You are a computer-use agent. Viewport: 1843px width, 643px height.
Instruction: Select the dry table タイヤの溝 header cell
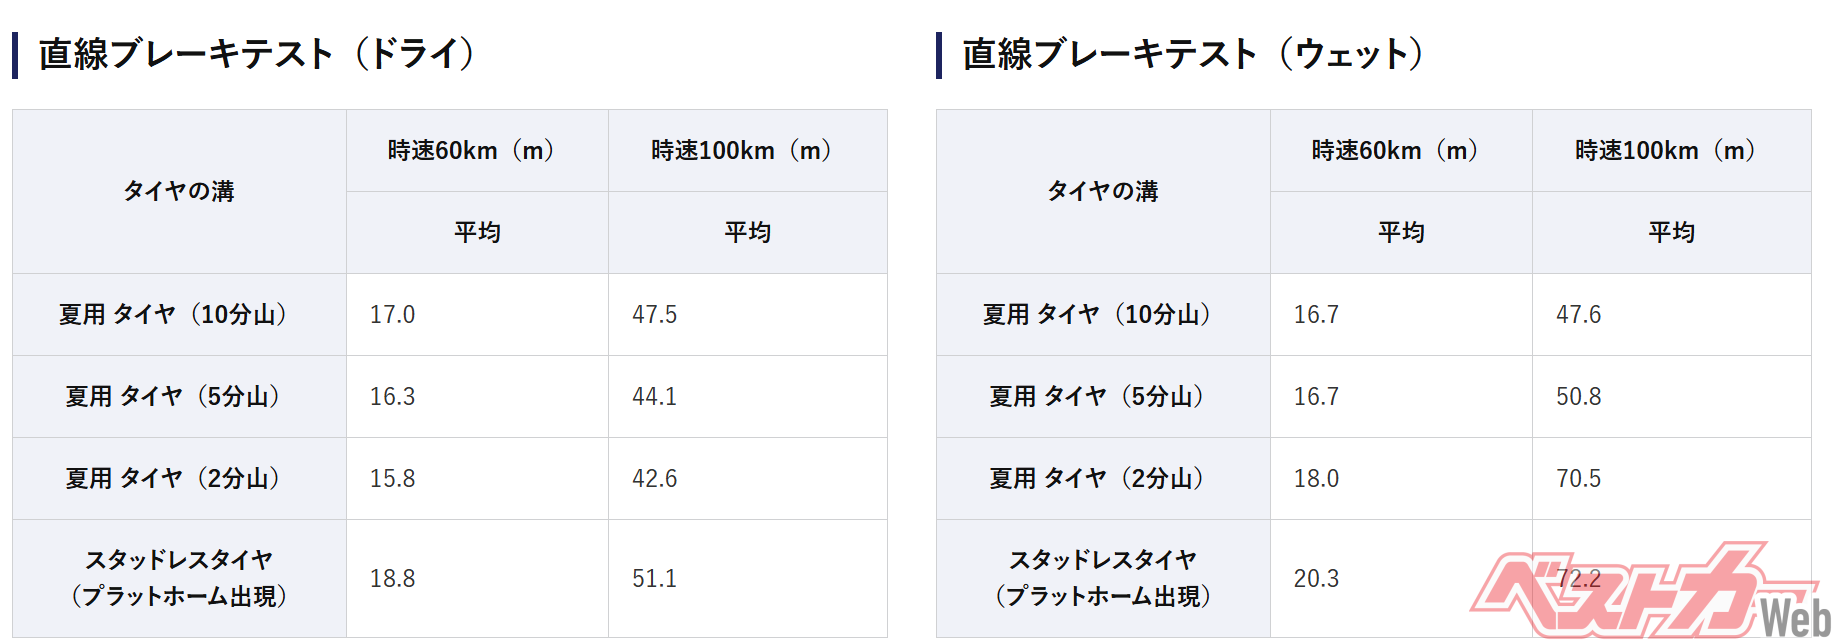pos(179,191)
